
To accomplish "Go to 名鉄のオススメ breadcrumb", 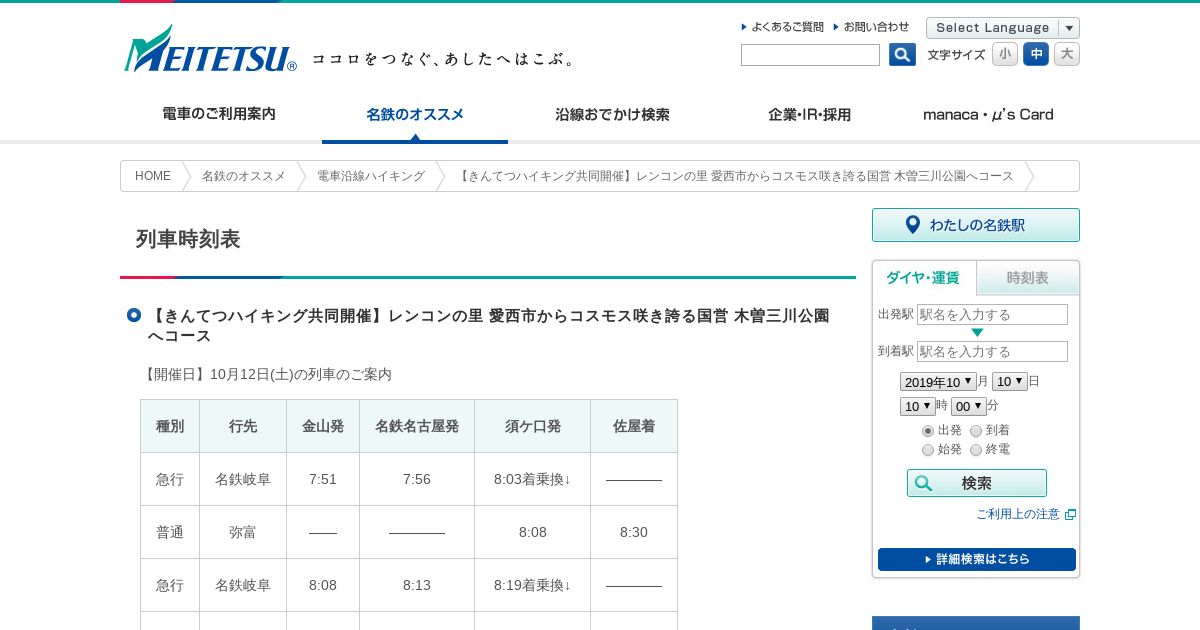I will 244,176.
